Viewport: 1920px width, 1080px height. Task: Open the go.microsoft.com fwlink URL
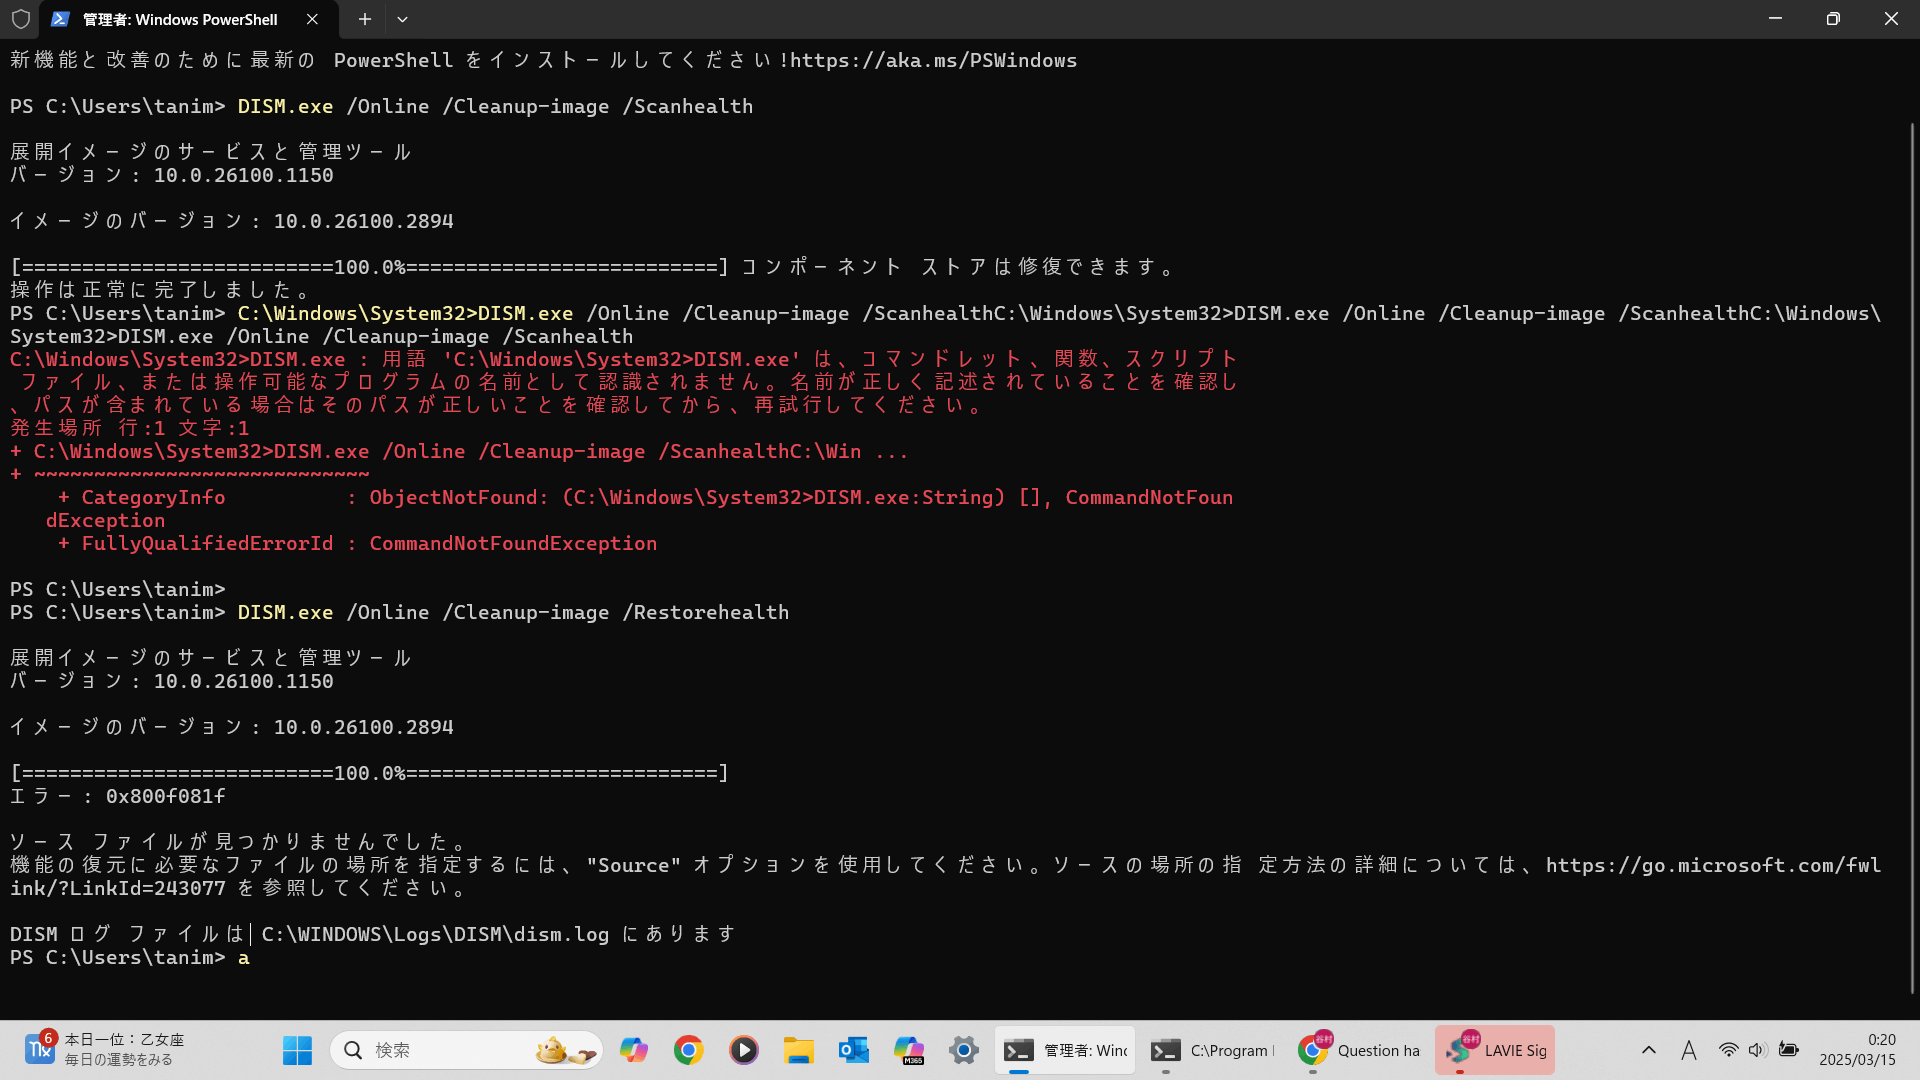(x=1712, y=865)
